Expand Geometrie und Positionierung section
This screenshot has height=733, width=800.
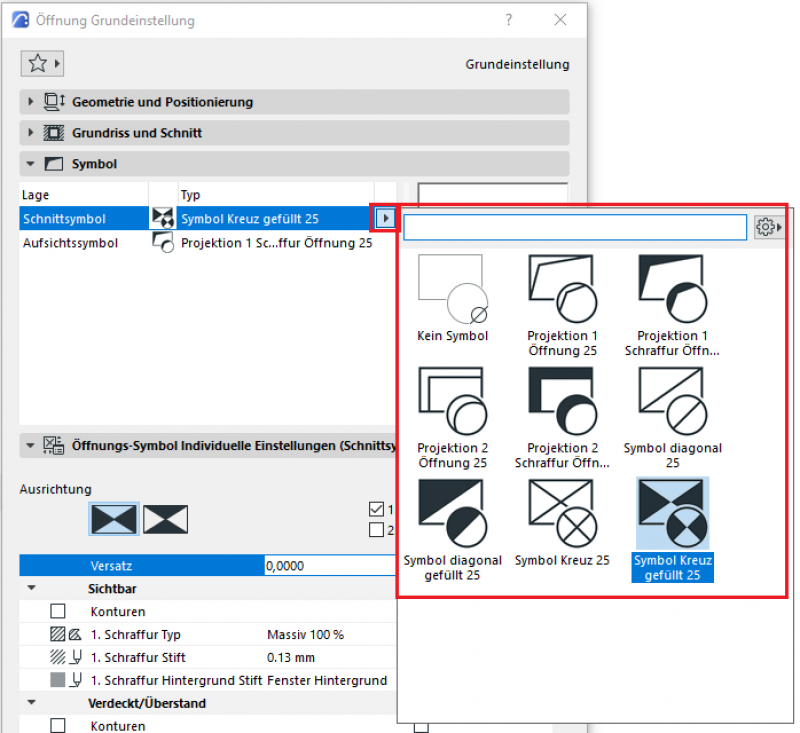[31, 102]
